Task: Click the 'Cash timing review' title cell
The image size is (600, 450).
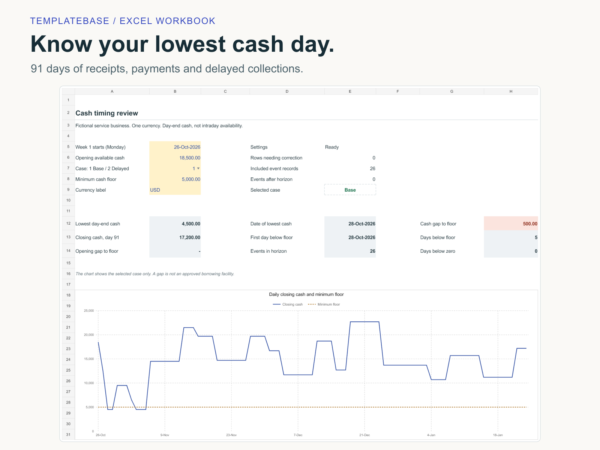Action: point(107,113)
